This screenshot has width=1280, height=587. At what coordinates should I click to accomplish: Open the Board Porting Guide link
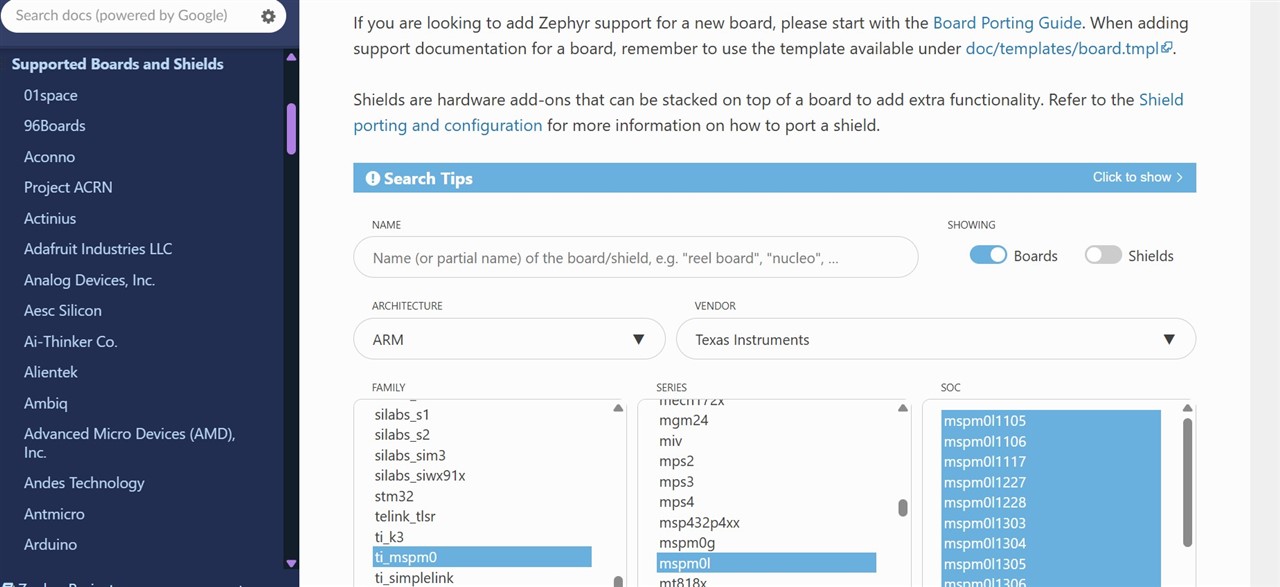1007,22
